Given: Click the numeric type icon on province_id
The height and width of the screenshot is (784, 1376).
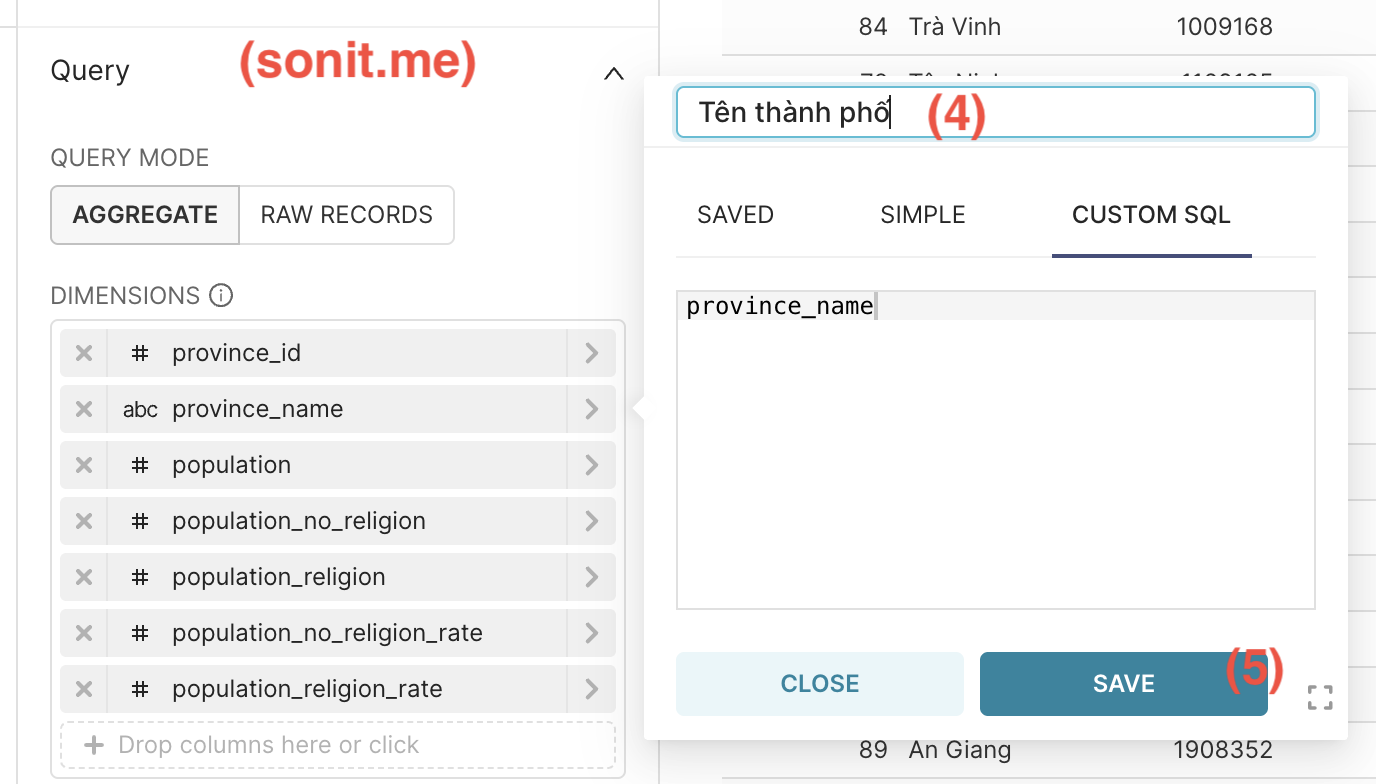Looking at the screenshot, I should point(139,352).
